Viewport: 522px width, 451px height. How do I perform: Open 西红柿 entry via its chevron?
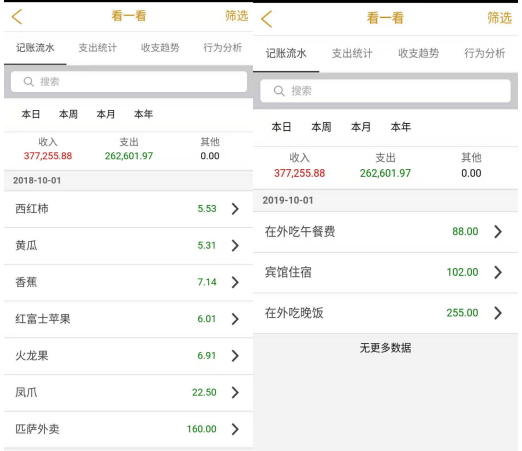pos(235,209)
